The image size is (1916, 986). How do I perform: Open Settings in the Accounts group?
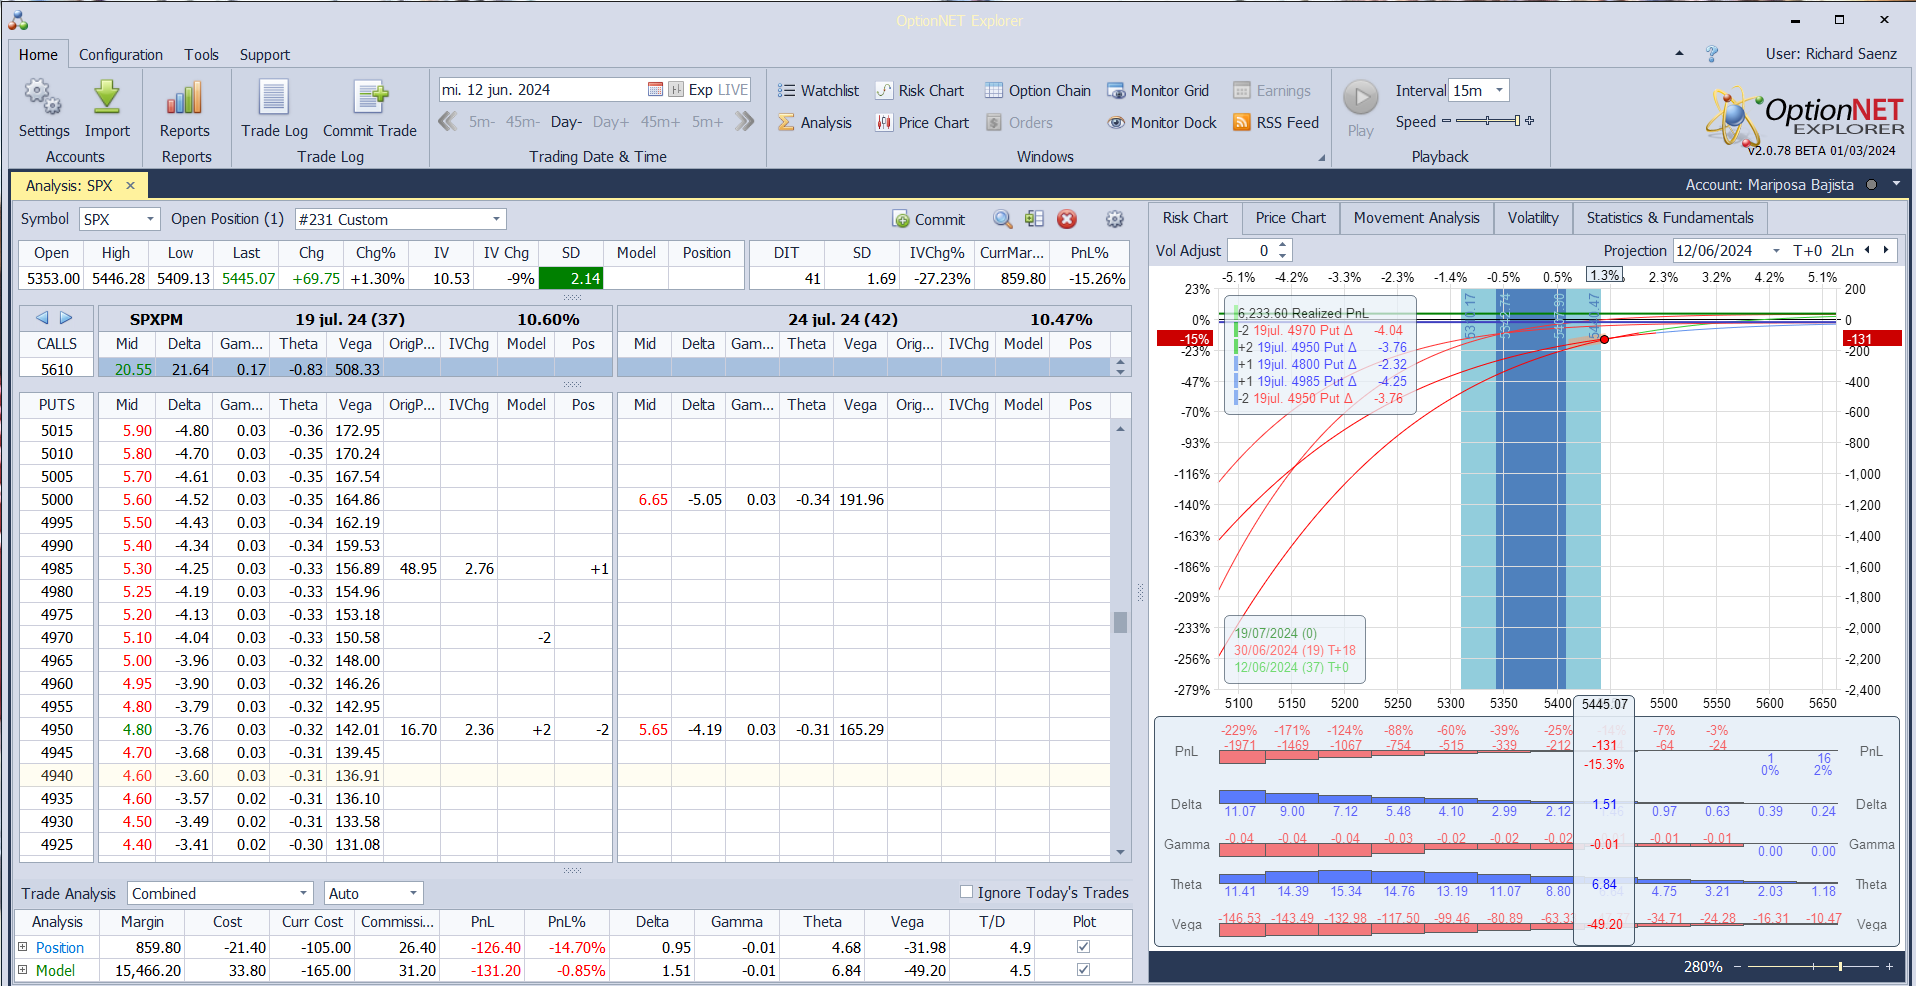click(43, 108)
